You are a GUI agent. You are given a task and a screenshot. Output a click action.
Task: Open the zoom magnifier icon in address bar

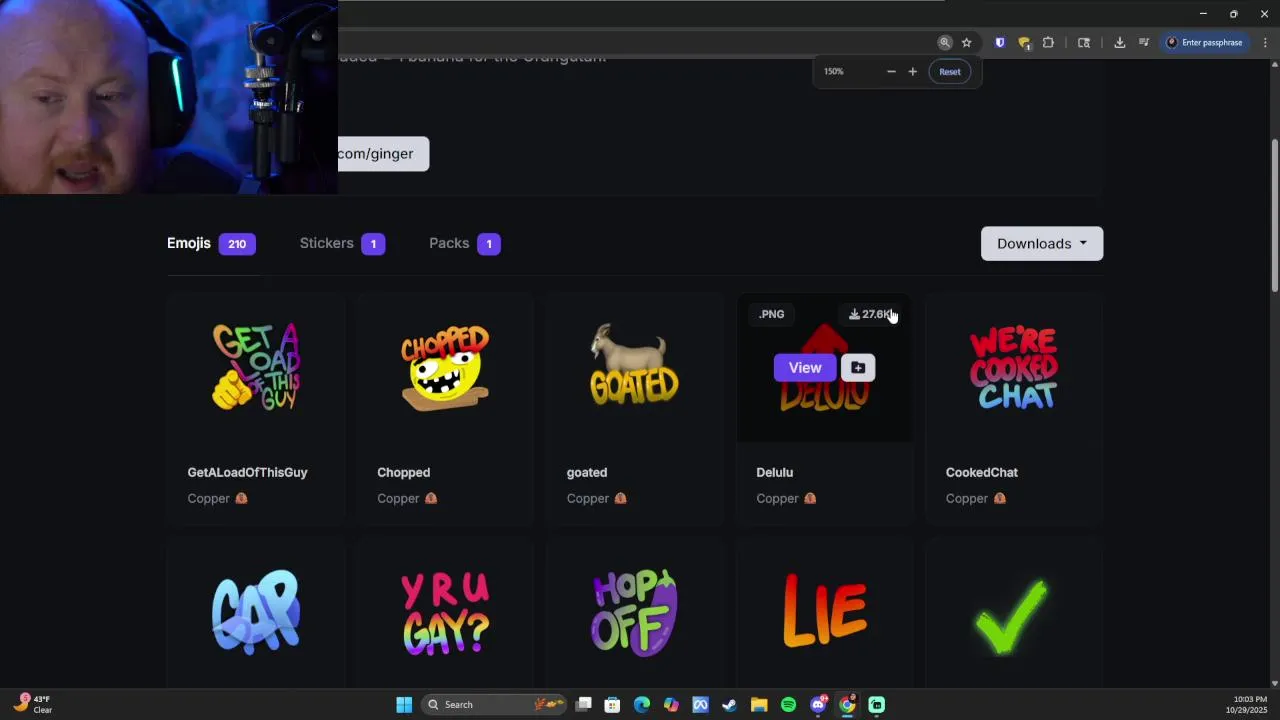click(945, 42)
